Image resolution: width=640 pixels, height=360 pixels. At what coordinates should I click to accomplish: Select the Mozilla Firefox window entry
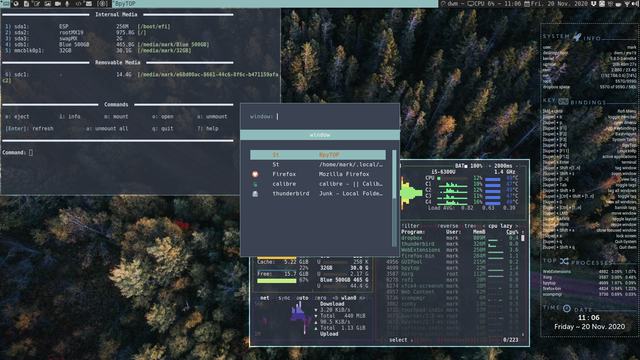click(318, 174)
